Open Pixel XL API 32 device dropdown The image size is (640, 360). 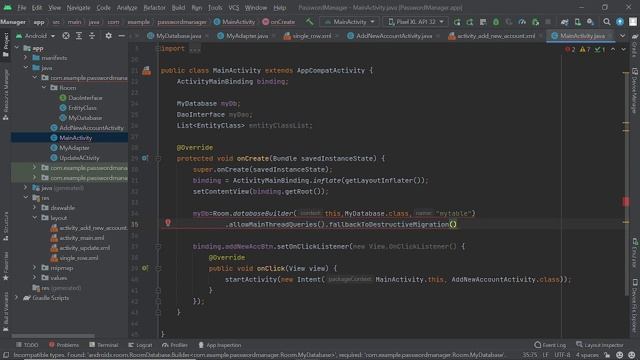416,22
